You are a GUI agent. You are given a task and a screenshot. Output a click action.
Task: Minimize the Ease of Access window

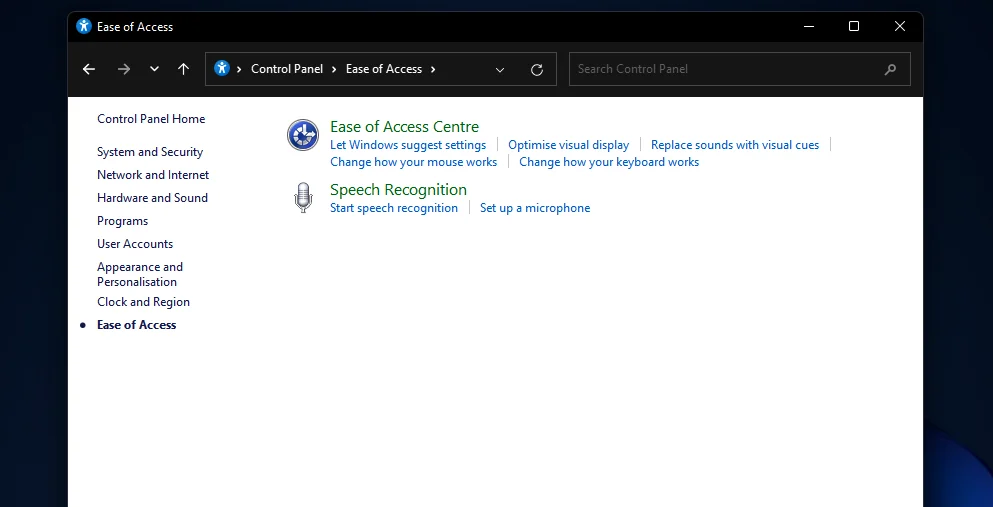tap(809, 26)
